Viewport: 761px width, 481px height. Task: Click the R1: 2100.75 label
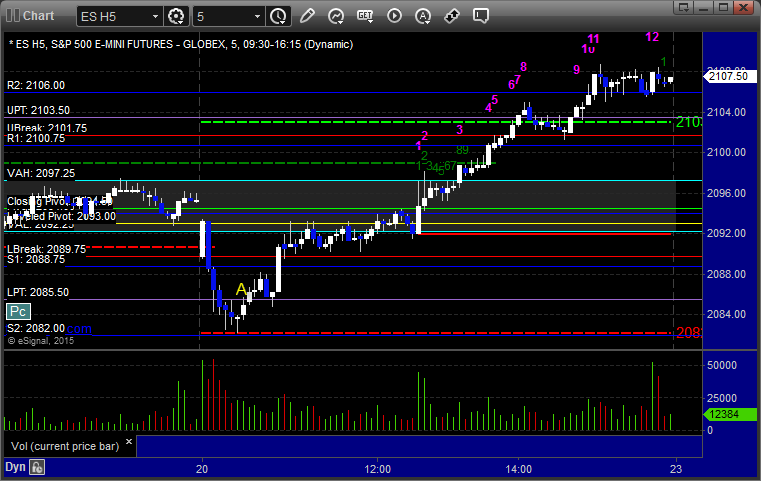pyautogui.click(x=36, y=138)
